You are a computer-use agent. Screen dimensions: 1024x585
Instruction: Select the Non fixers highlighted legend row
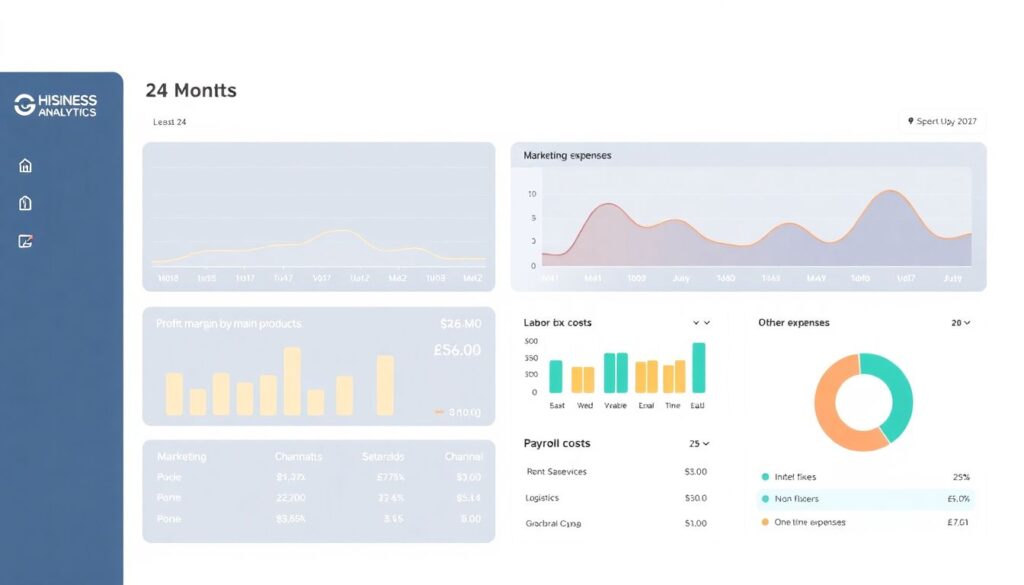point(865,499)
